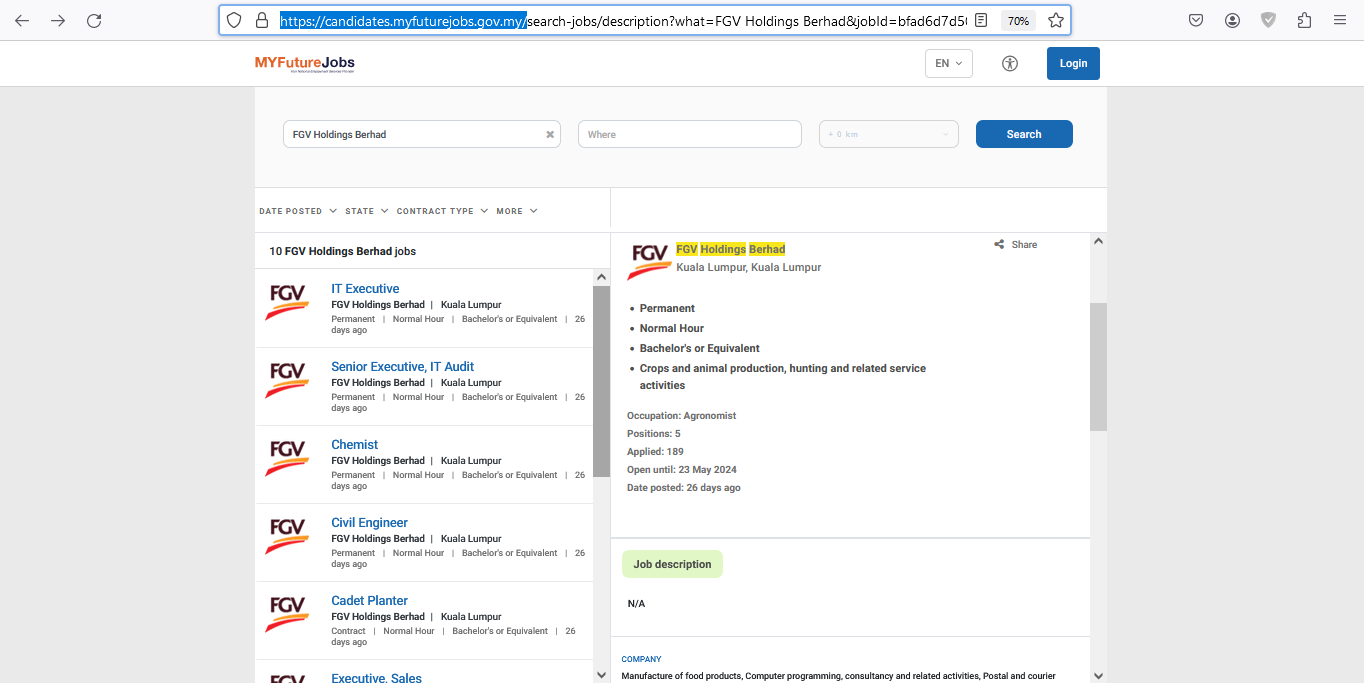
Task: Click the job details scrollbar thumb
Action: coord(1098,366)
